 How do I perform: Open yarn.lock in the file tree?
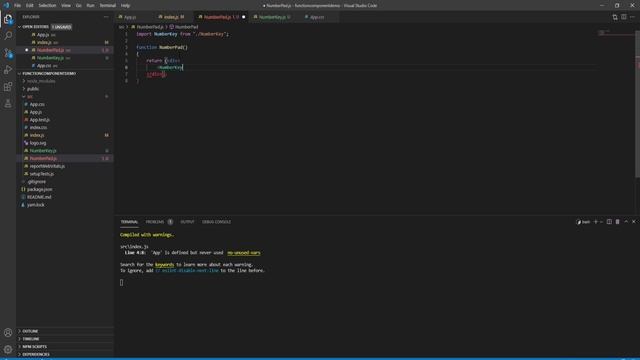point(36,205)
